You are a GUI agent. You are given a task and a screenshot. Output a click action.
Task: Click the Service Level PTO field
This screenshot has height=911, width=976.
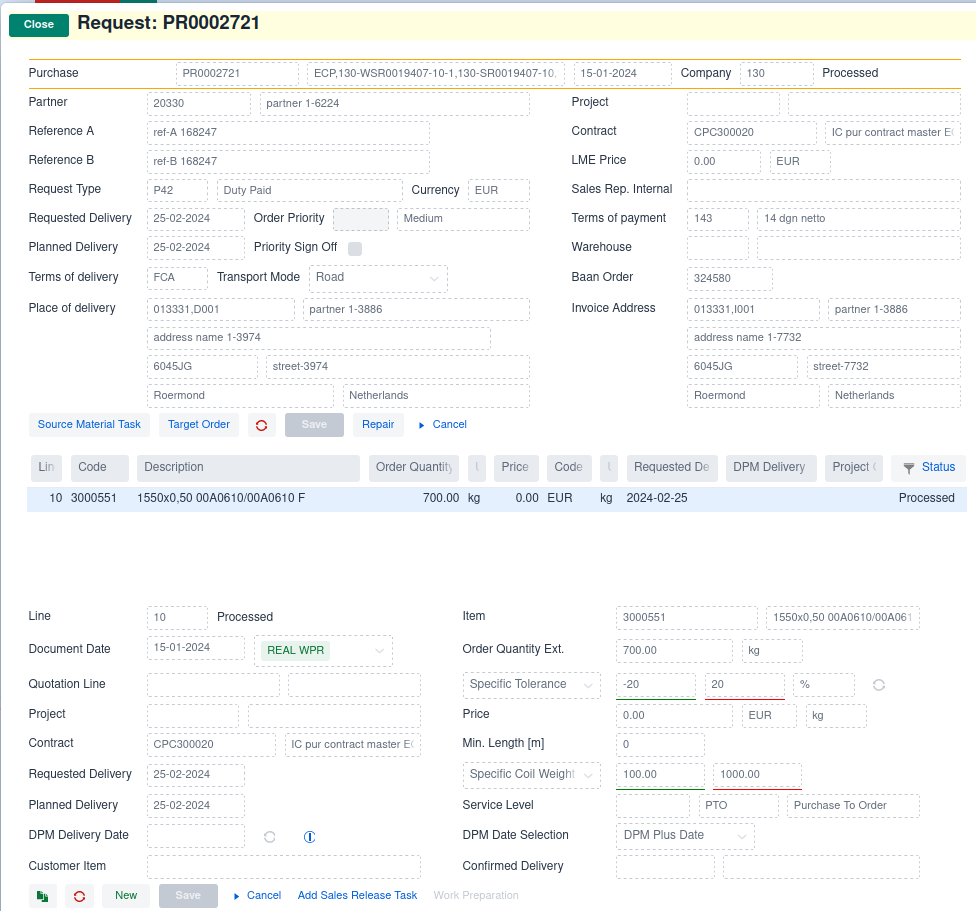pos(738,806)
